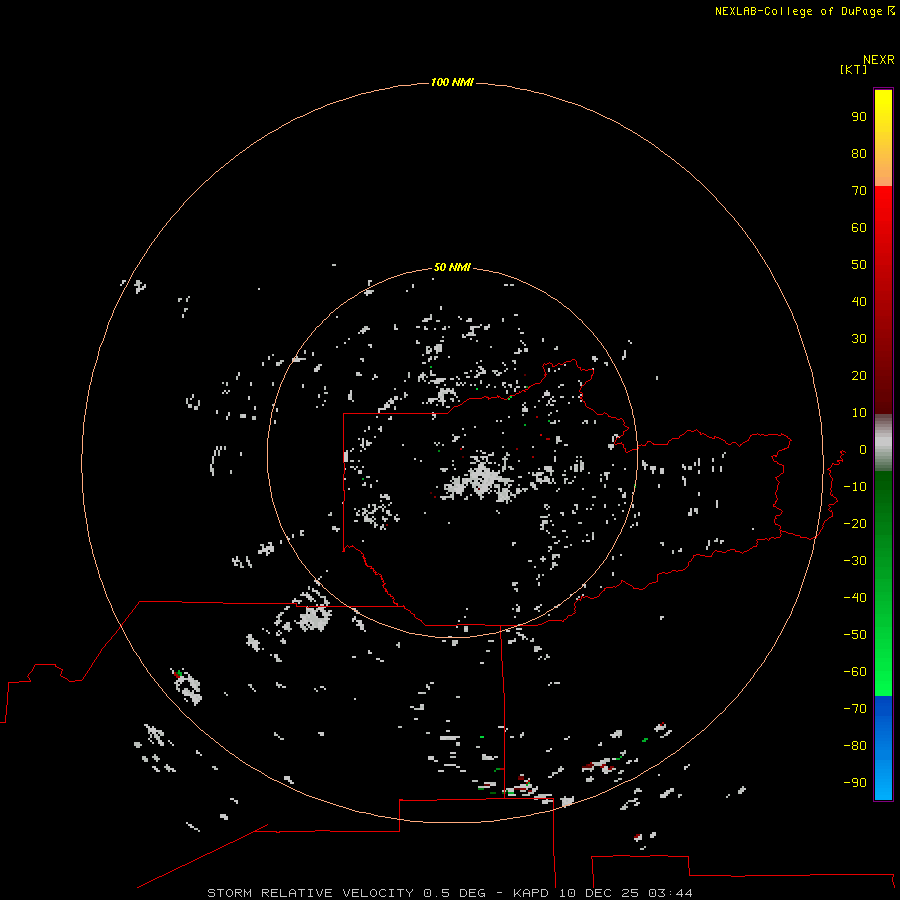Click the -90 value on the velocity scale
900x900 pixels.
click(x=855, y=783)
